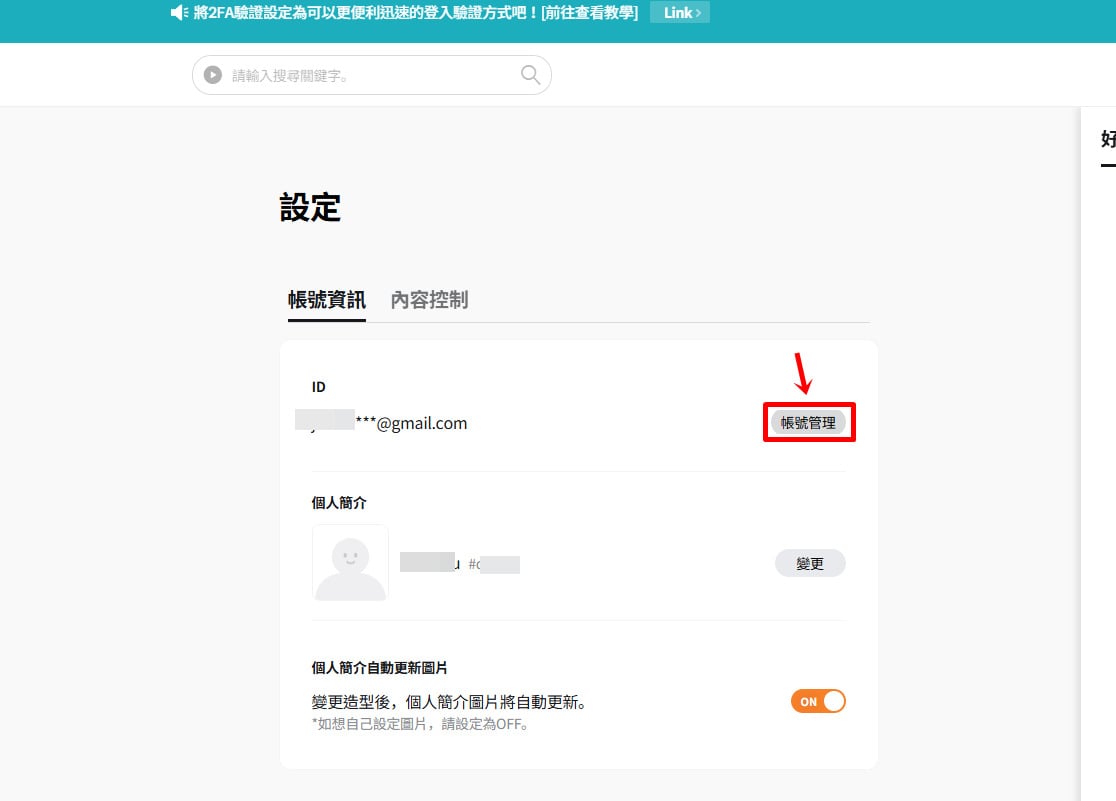Click the 如想自己設定圖片 hint text

click(420, 724)
